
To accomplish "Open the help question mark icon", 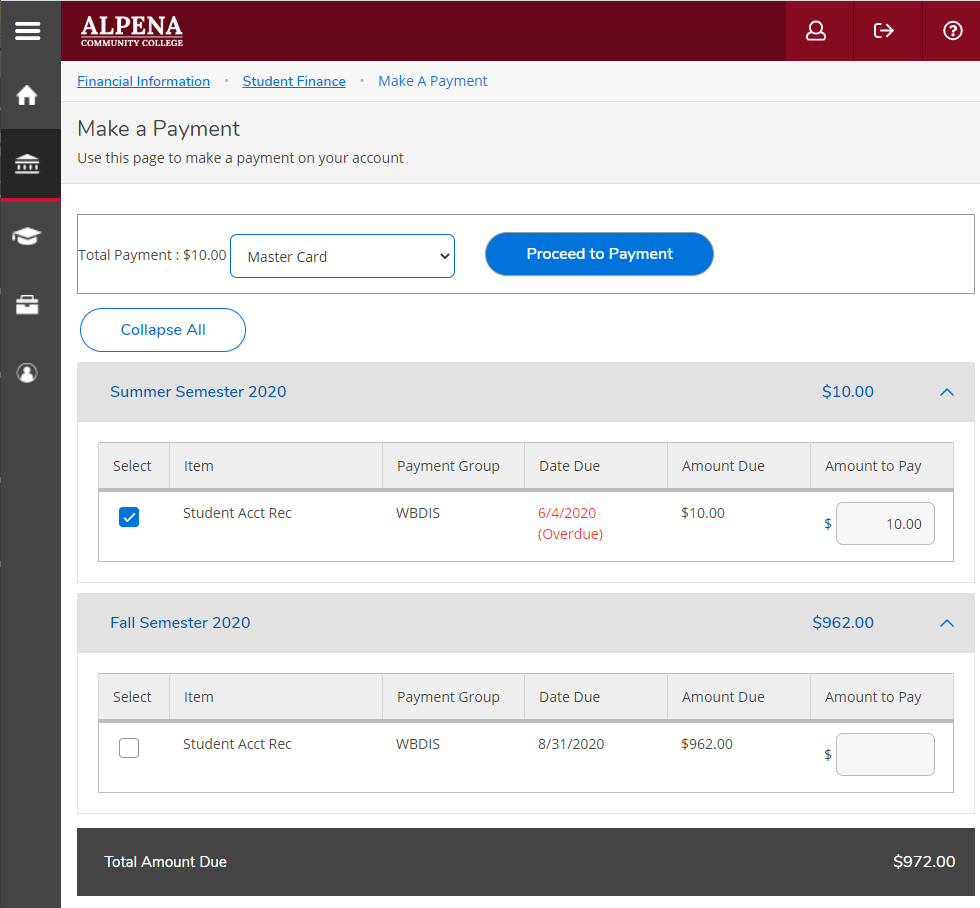I will pos(952,31).
